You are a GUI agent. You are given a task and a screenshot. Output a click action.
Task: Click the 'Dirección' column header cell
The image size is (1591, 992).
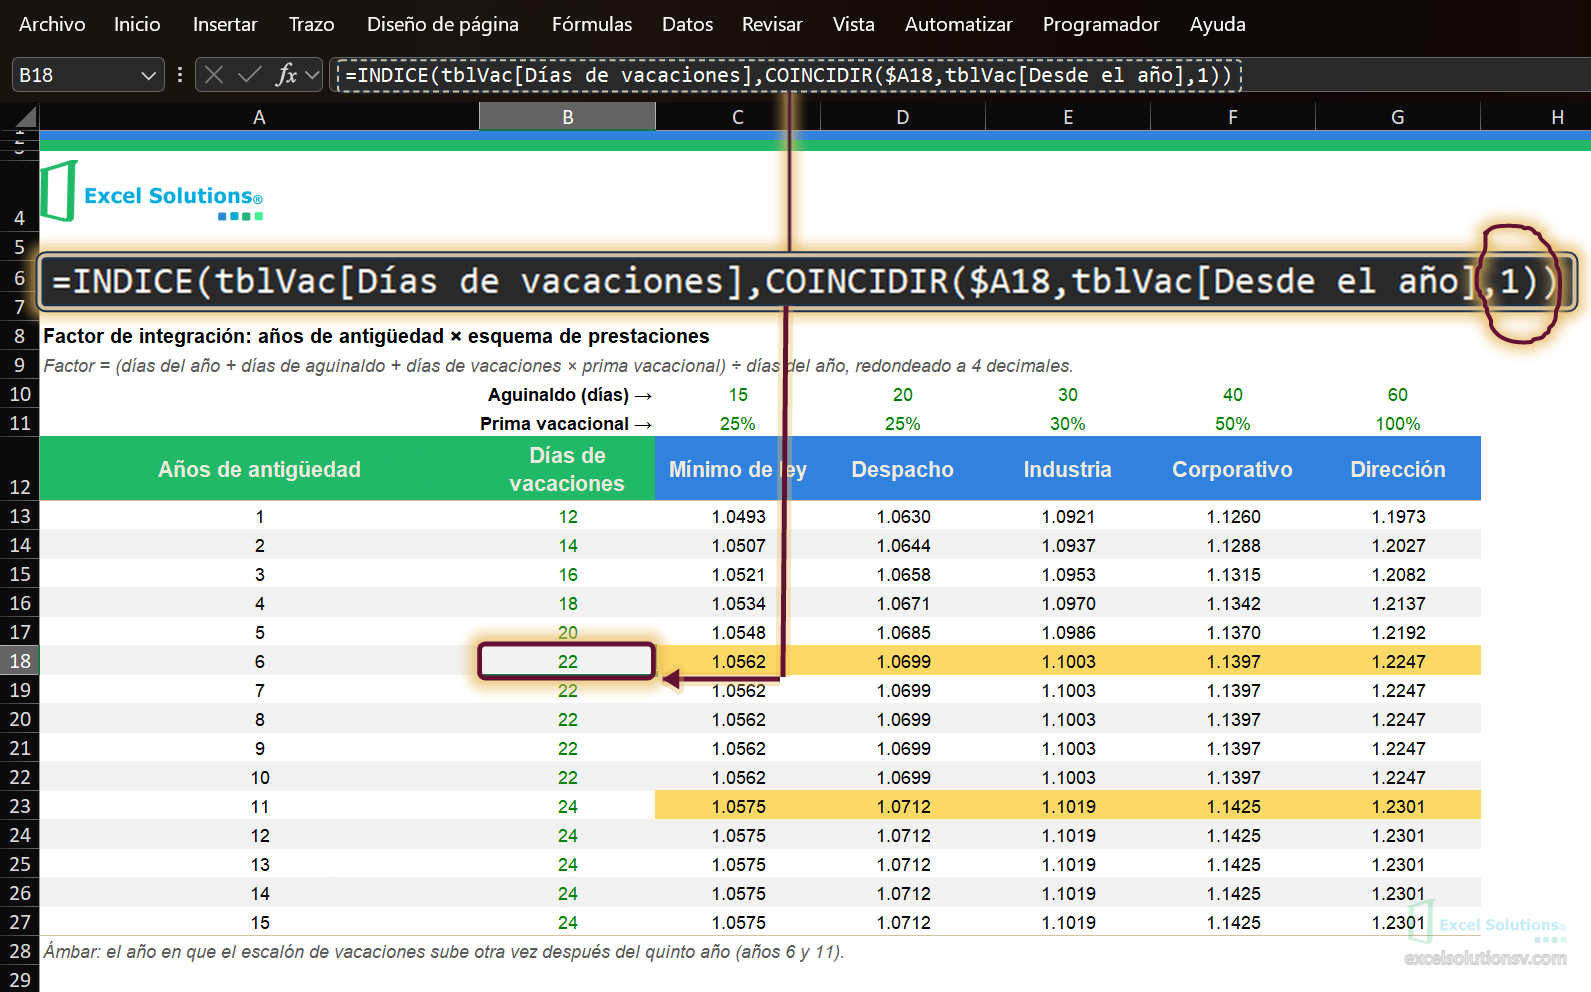tap(1397, 469)
